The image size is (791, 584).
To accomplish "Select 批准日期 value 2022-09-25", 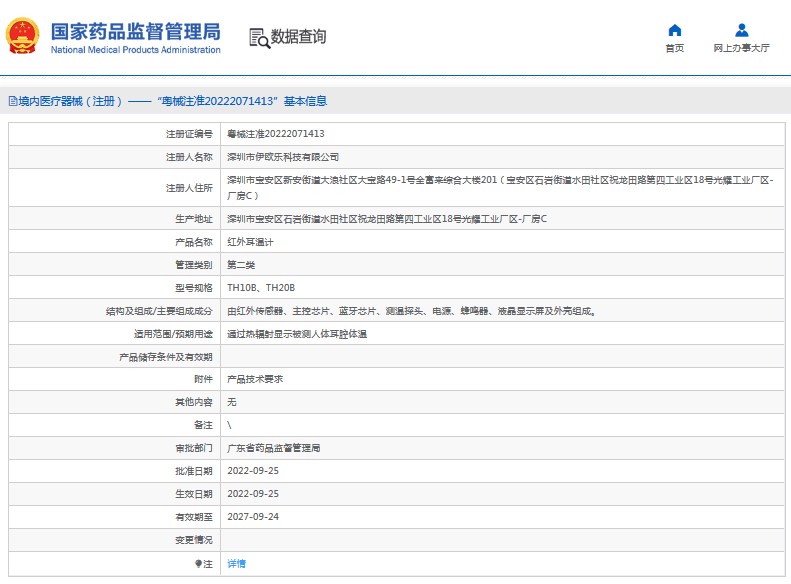I will point(253,471).
